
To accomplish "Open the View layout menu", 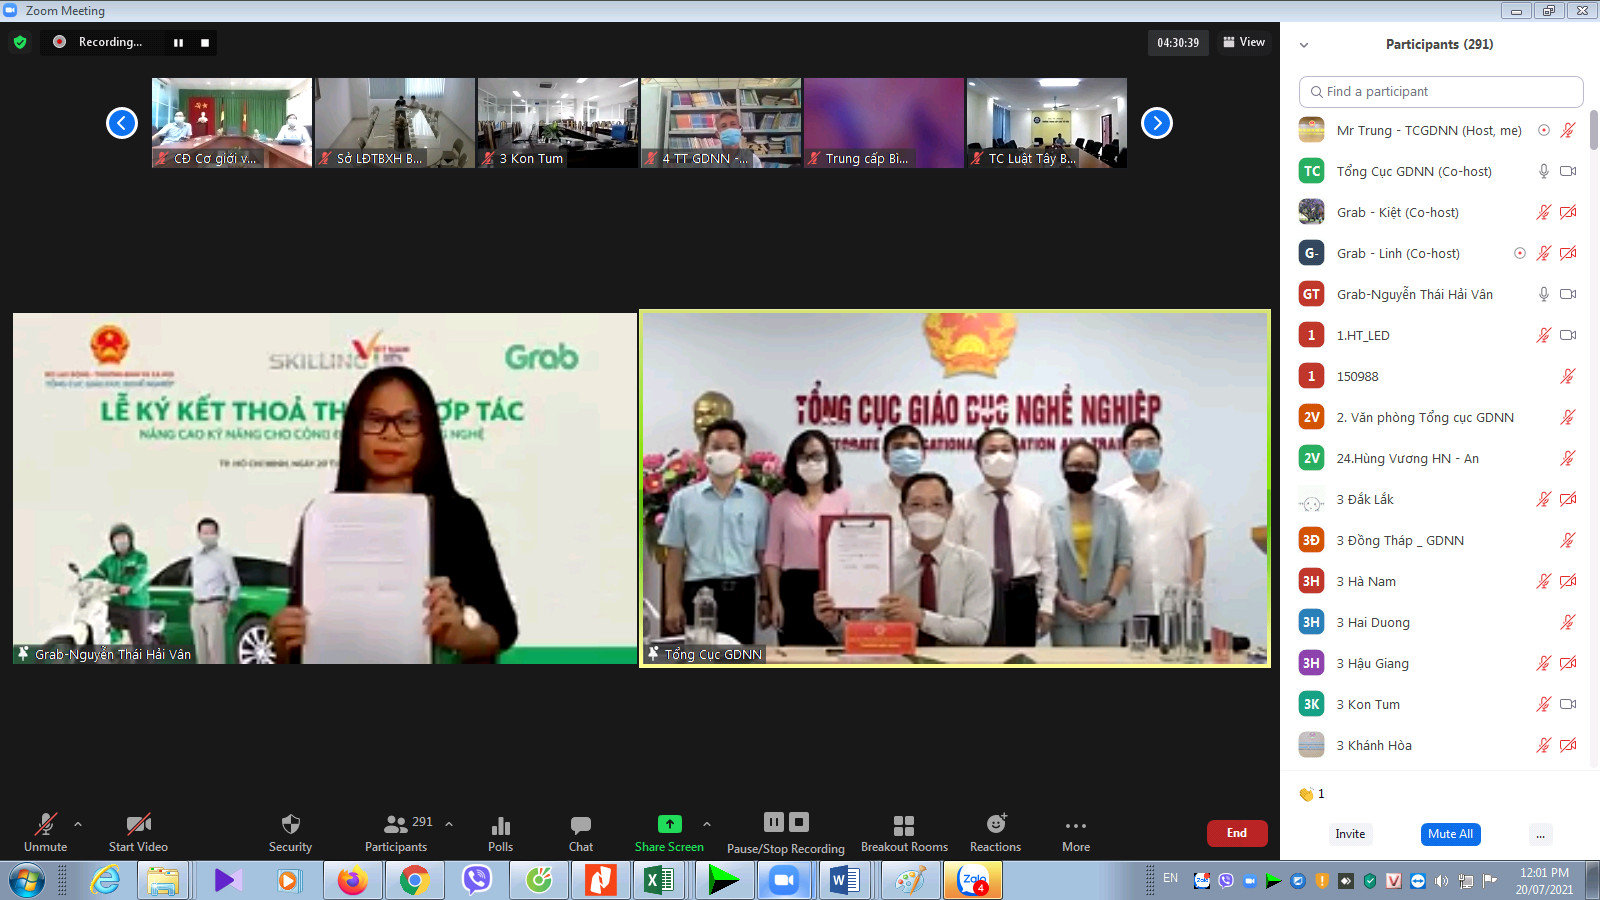I will pos(1244,42).
